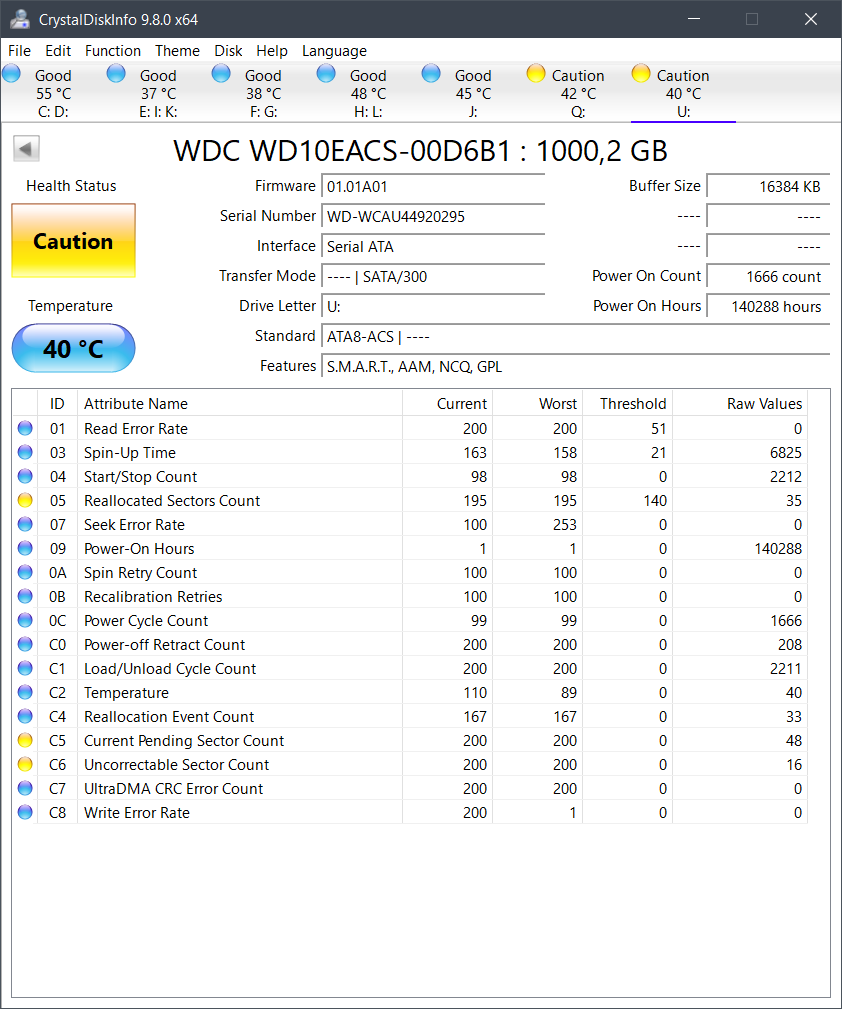The image size is (842, 1009).
Task: Click status orb for Power Cycle Count
Action: point(25,620)
